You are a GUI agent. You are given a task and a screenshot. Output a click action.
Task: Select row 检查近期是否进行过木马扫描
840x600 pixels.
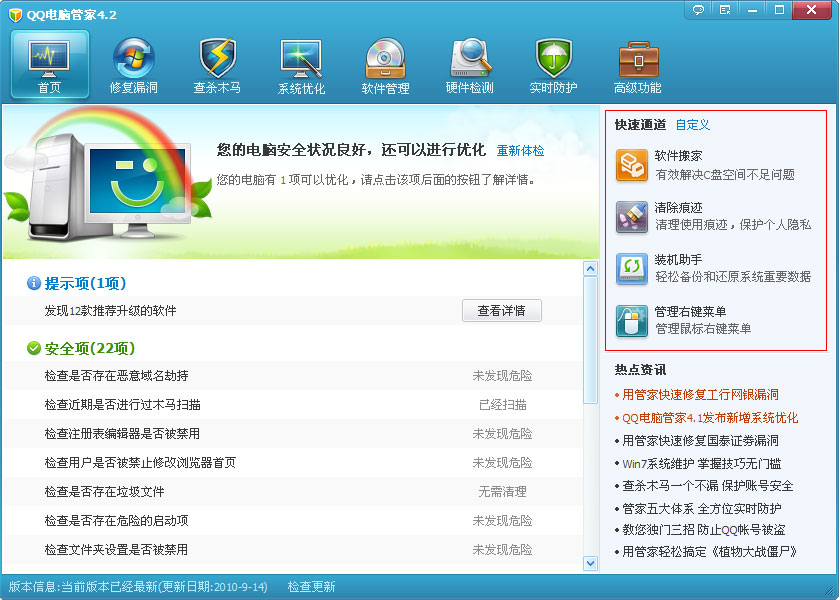click(294, 404)
